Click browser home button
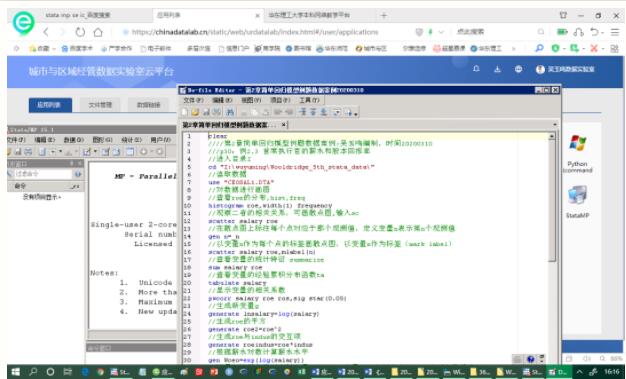 [98, 32]
